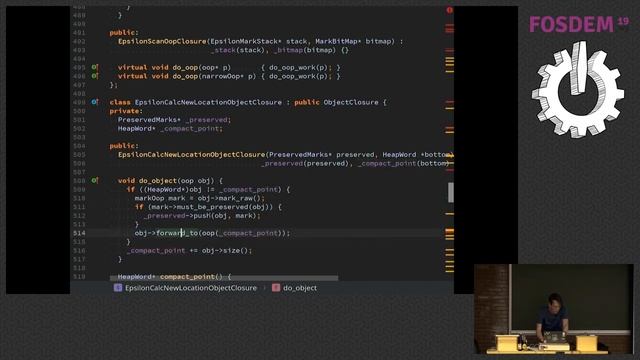Click line number 514 in the gutter
Viewport: 640px width, 360px height.
pyautogui.click(x=79, y=233)
